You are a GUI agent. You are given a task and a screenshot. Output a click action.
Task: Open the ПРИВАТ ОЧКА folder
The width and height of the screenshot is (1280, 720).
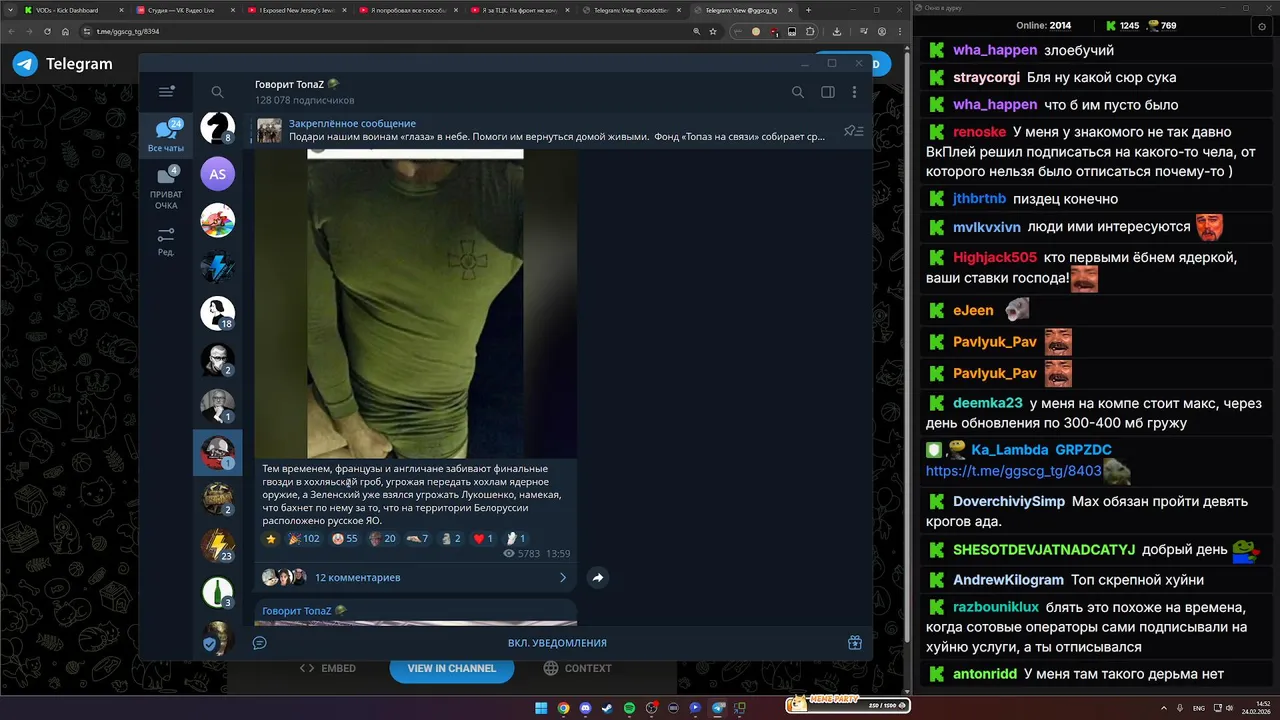(x=166, y=188)
